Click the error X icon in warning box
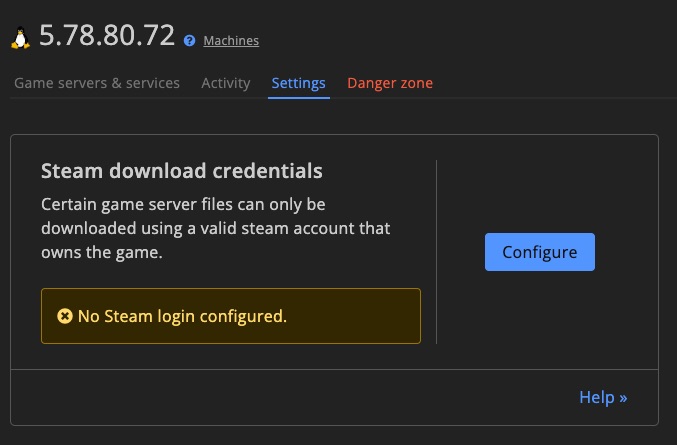Image resolution: width=677 pixels, height=445 pixels. tap(65, 316)
